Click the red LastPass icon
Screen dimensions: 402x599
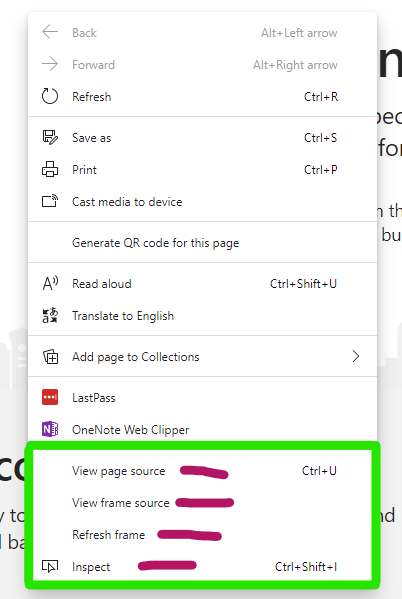tap(50, 397)
